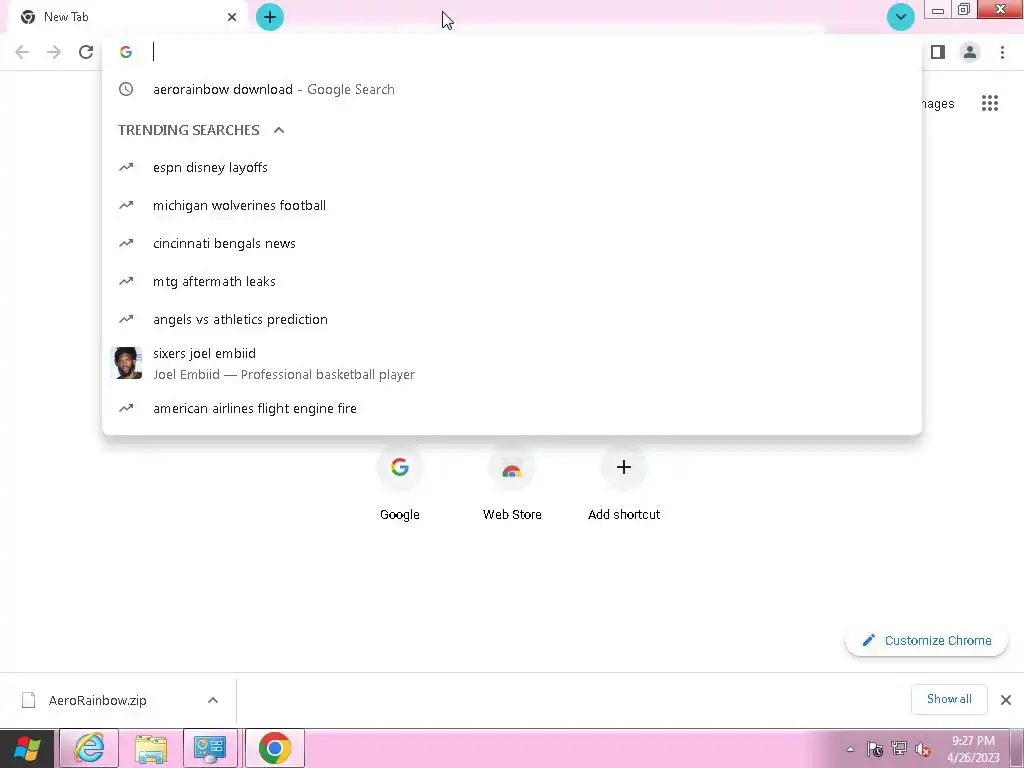Image resolution: width=1024 pixels, height=768 pixels.
Task: Open the taskbar clock showing 9:27 PM
Action: click(974, 749)
